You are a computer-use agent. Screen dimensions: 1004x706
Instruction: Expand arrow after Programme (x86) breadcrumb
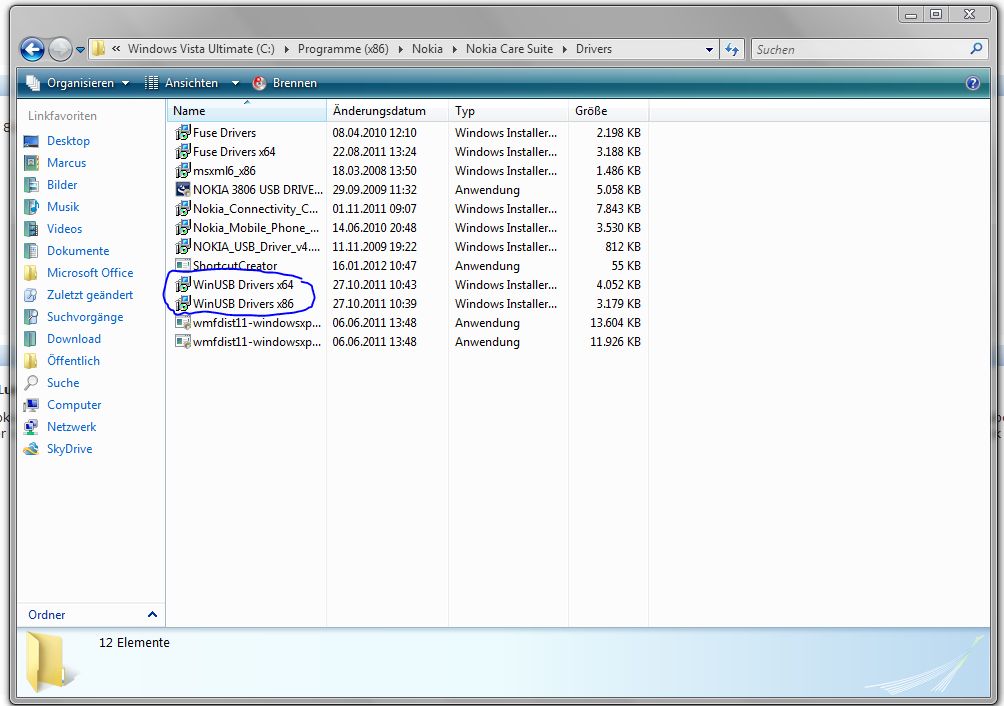click(x=400, y=49)
